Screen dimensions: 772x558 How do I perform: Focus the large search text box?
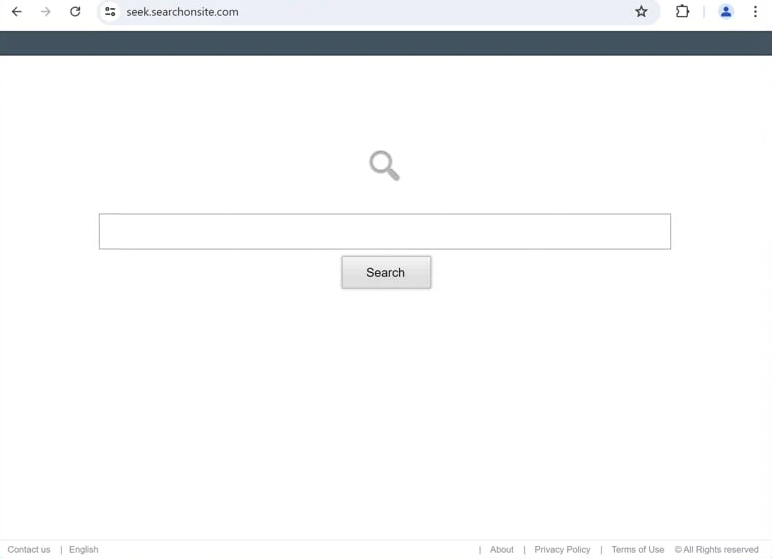point(385,231)
